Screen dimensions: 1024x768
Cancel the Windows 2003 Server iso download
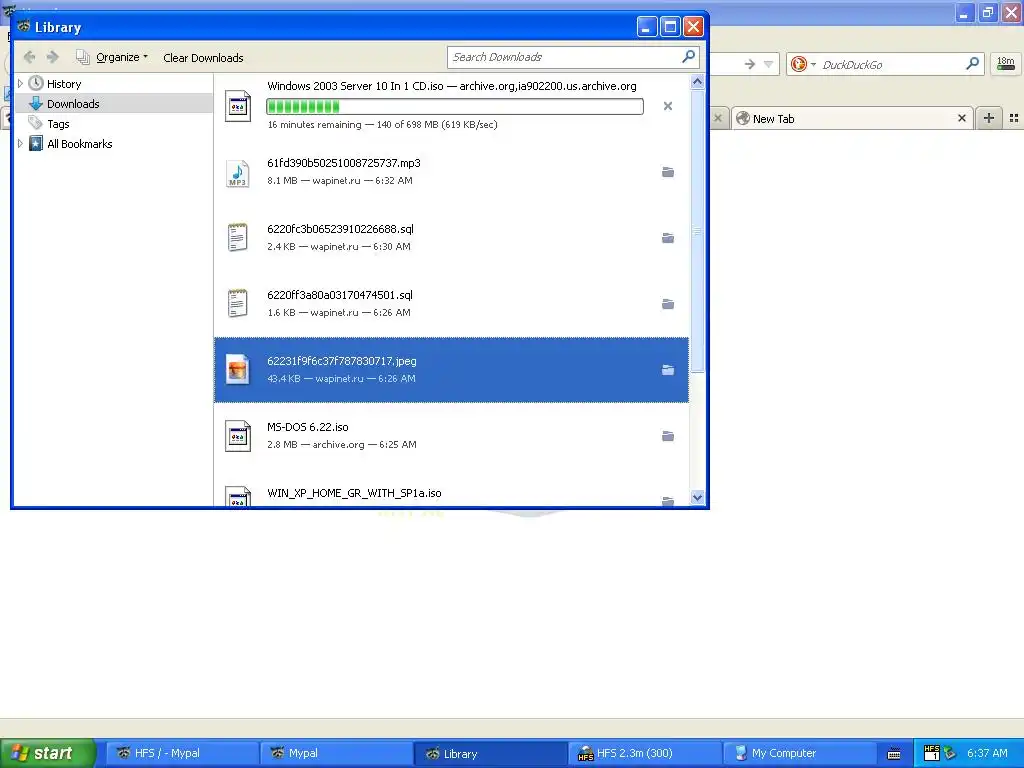[x=667, y=106]
